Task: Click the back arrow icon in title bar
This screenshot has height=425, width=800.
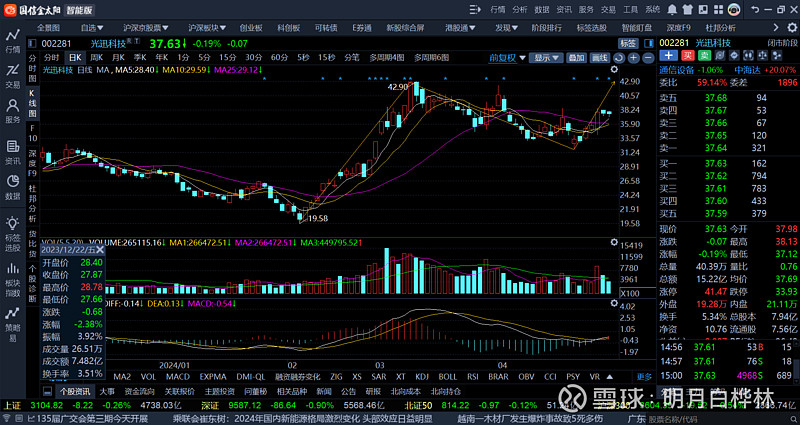Action: point(756,9)
